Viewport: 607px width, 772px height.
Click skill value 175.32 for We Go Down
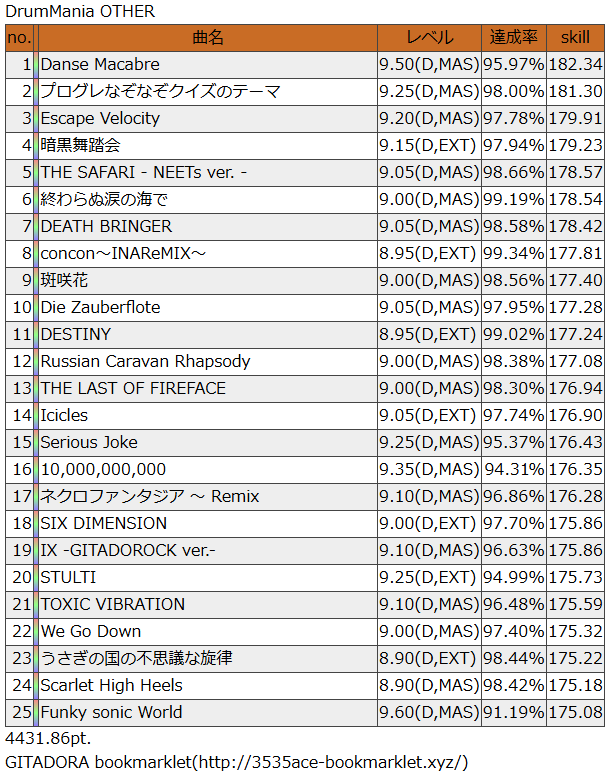575,632
